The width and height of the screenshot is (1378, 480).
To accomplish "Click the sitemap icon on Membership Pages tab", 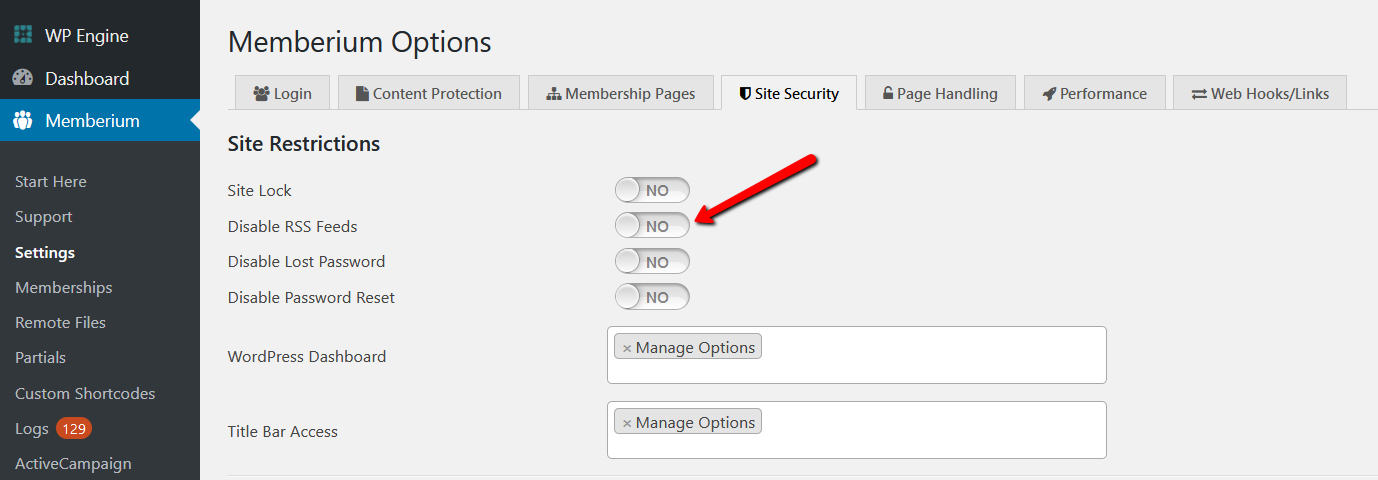I will (x=554, y=93).
